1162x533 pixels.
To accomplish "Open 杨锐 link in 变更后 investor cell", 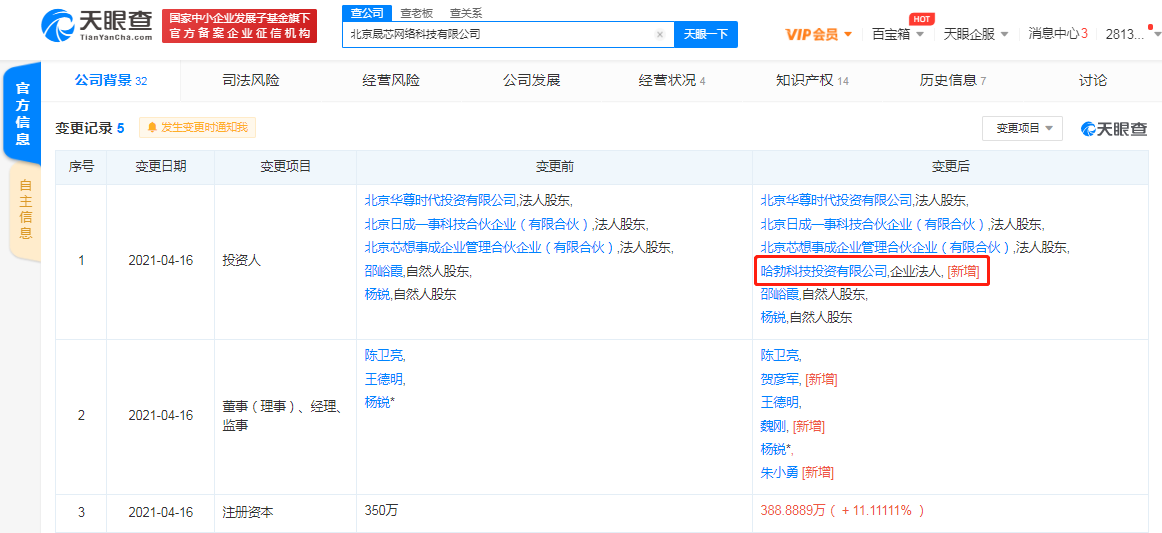I will (x=773, y=318).
